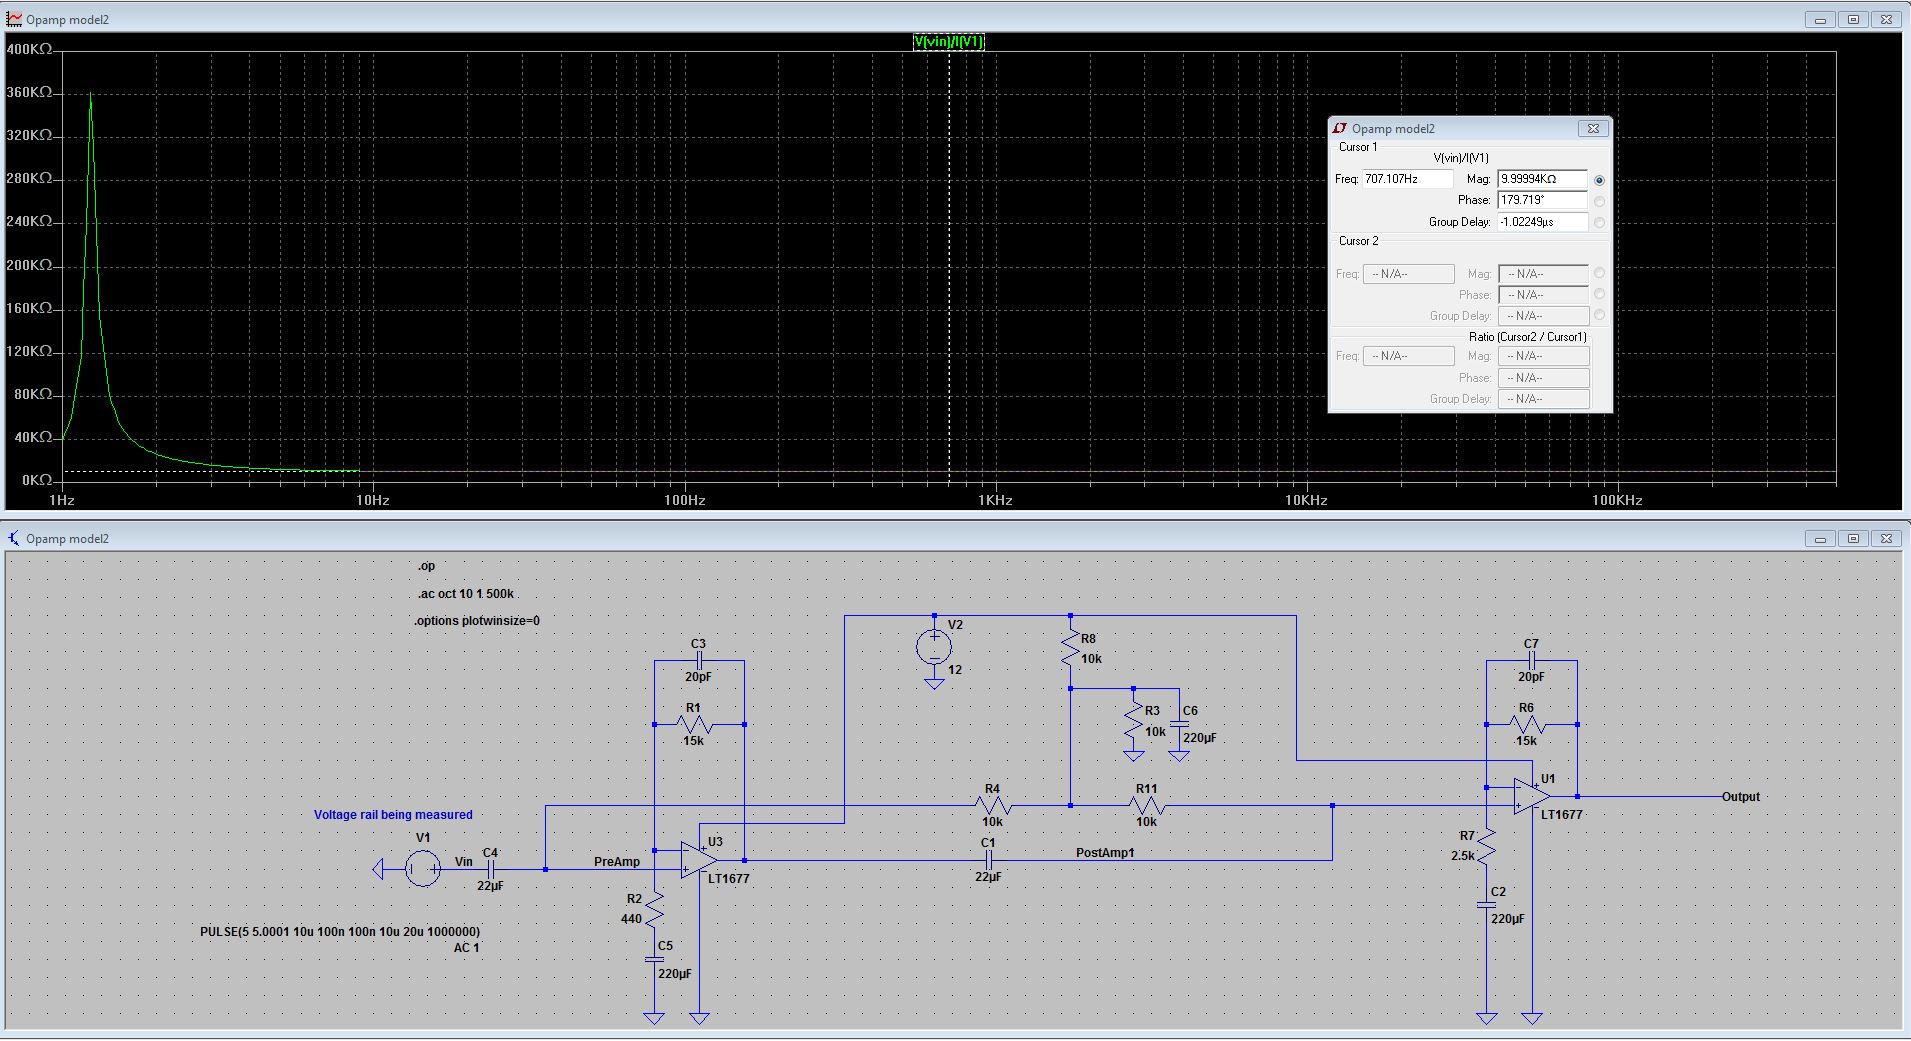1911x1041 pixels.
Task: Maximize the plot window
Action: point(1853,19)
